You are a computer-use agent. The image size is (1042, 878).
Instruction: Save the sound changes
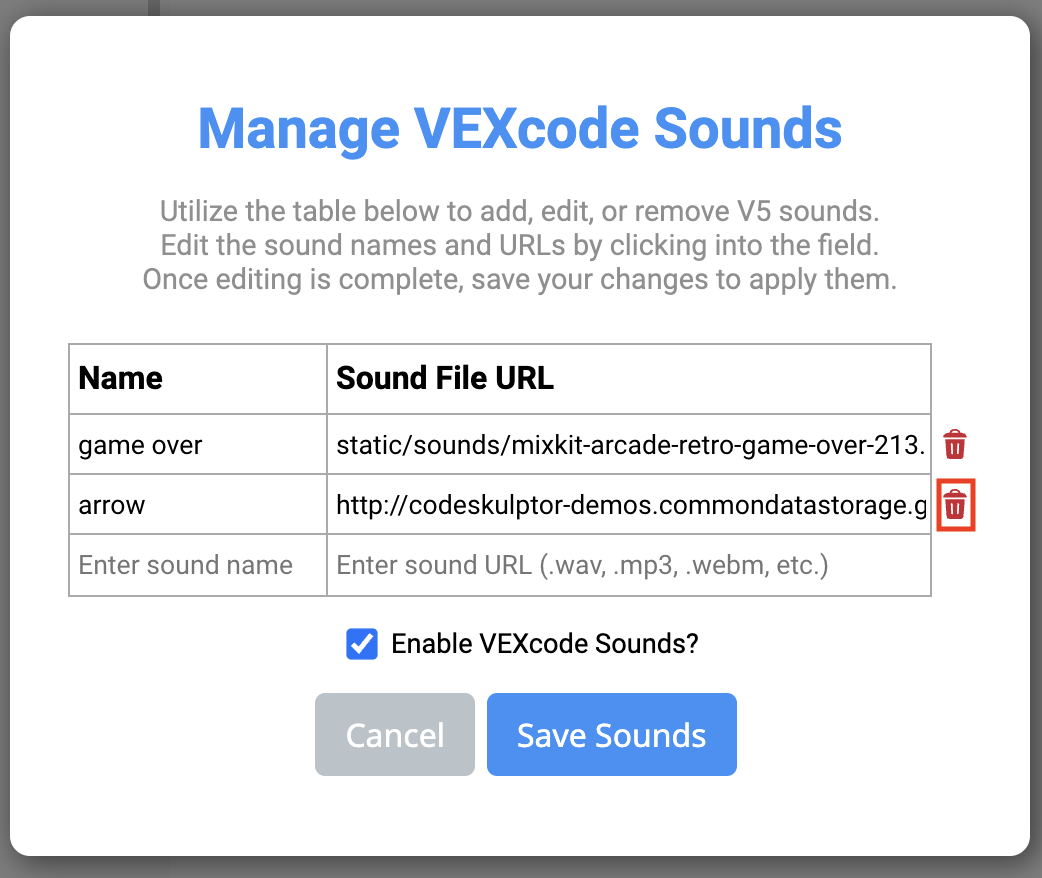(611, 734)
